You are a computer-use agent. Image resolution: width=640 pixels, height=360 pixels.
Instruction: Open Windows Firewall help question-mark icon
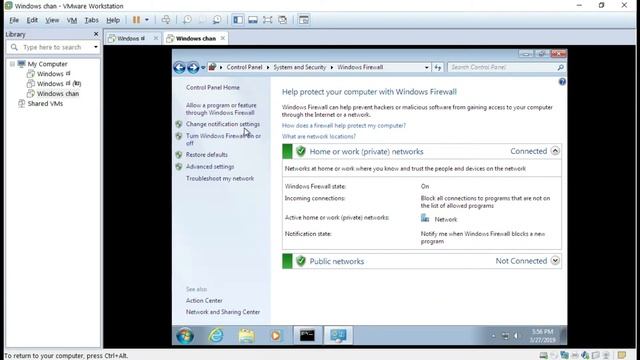[x=562, y=82]
